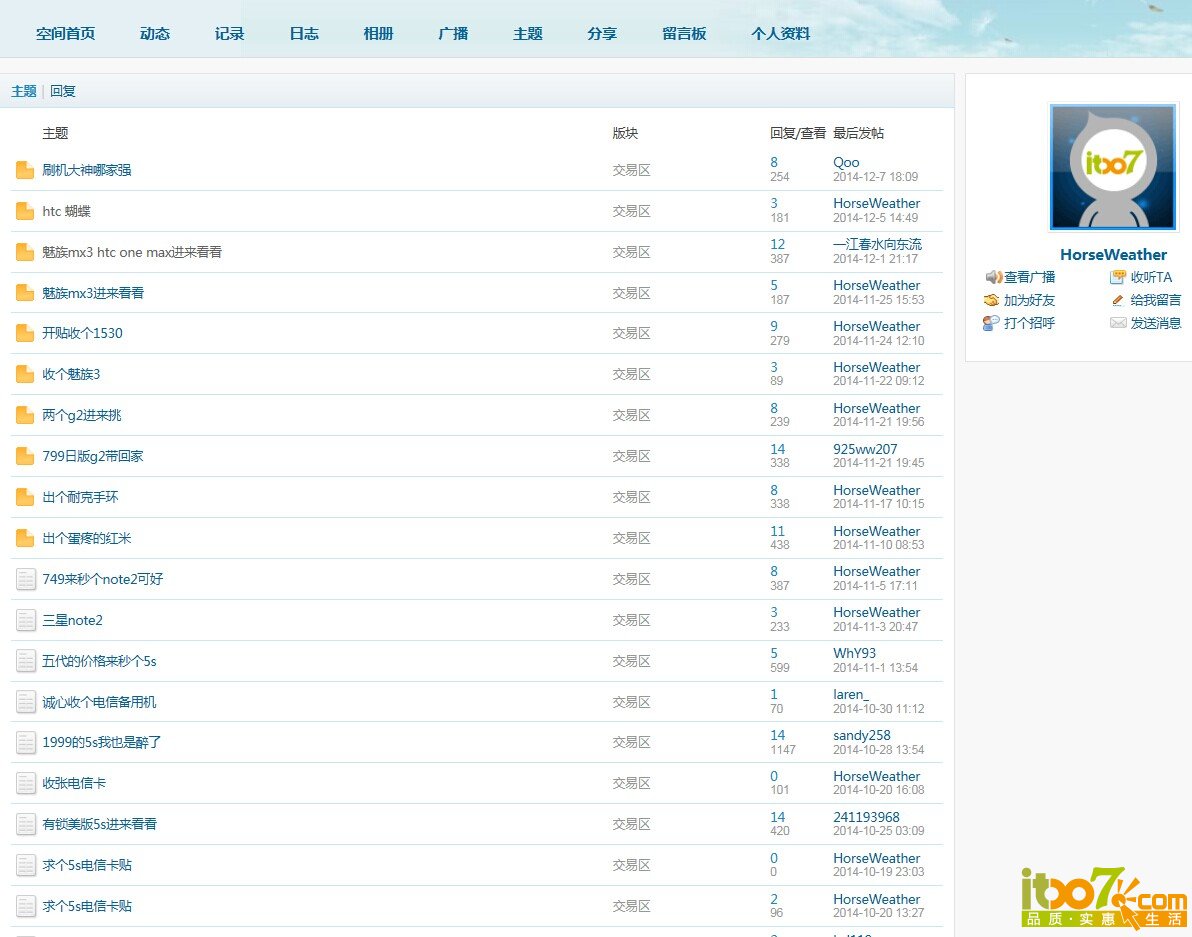Viewport: 1192px width, 937px height.
Task: Click folder icon beside 刷机大神哪家强 thread
Action: point(25,170)
